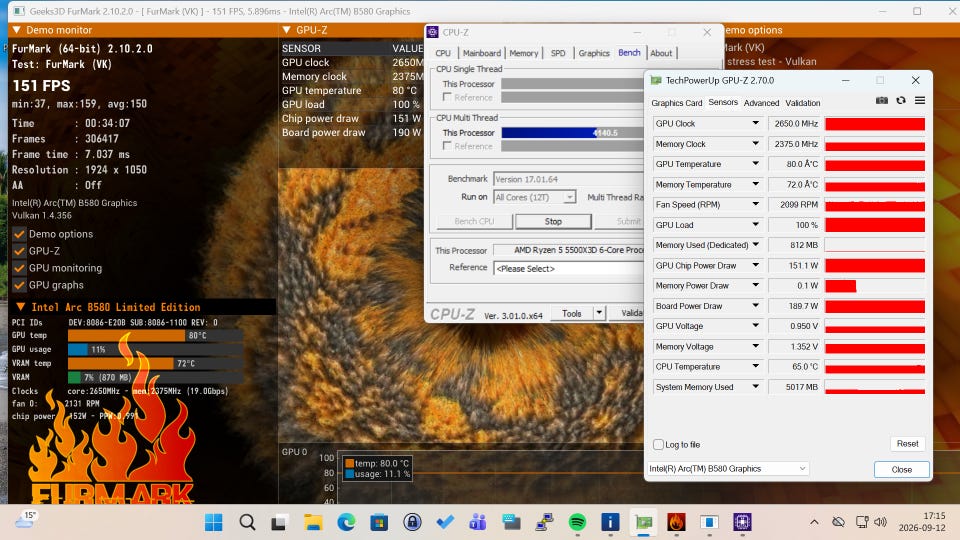Open the About tab in CPU-Z

point(661,53)
